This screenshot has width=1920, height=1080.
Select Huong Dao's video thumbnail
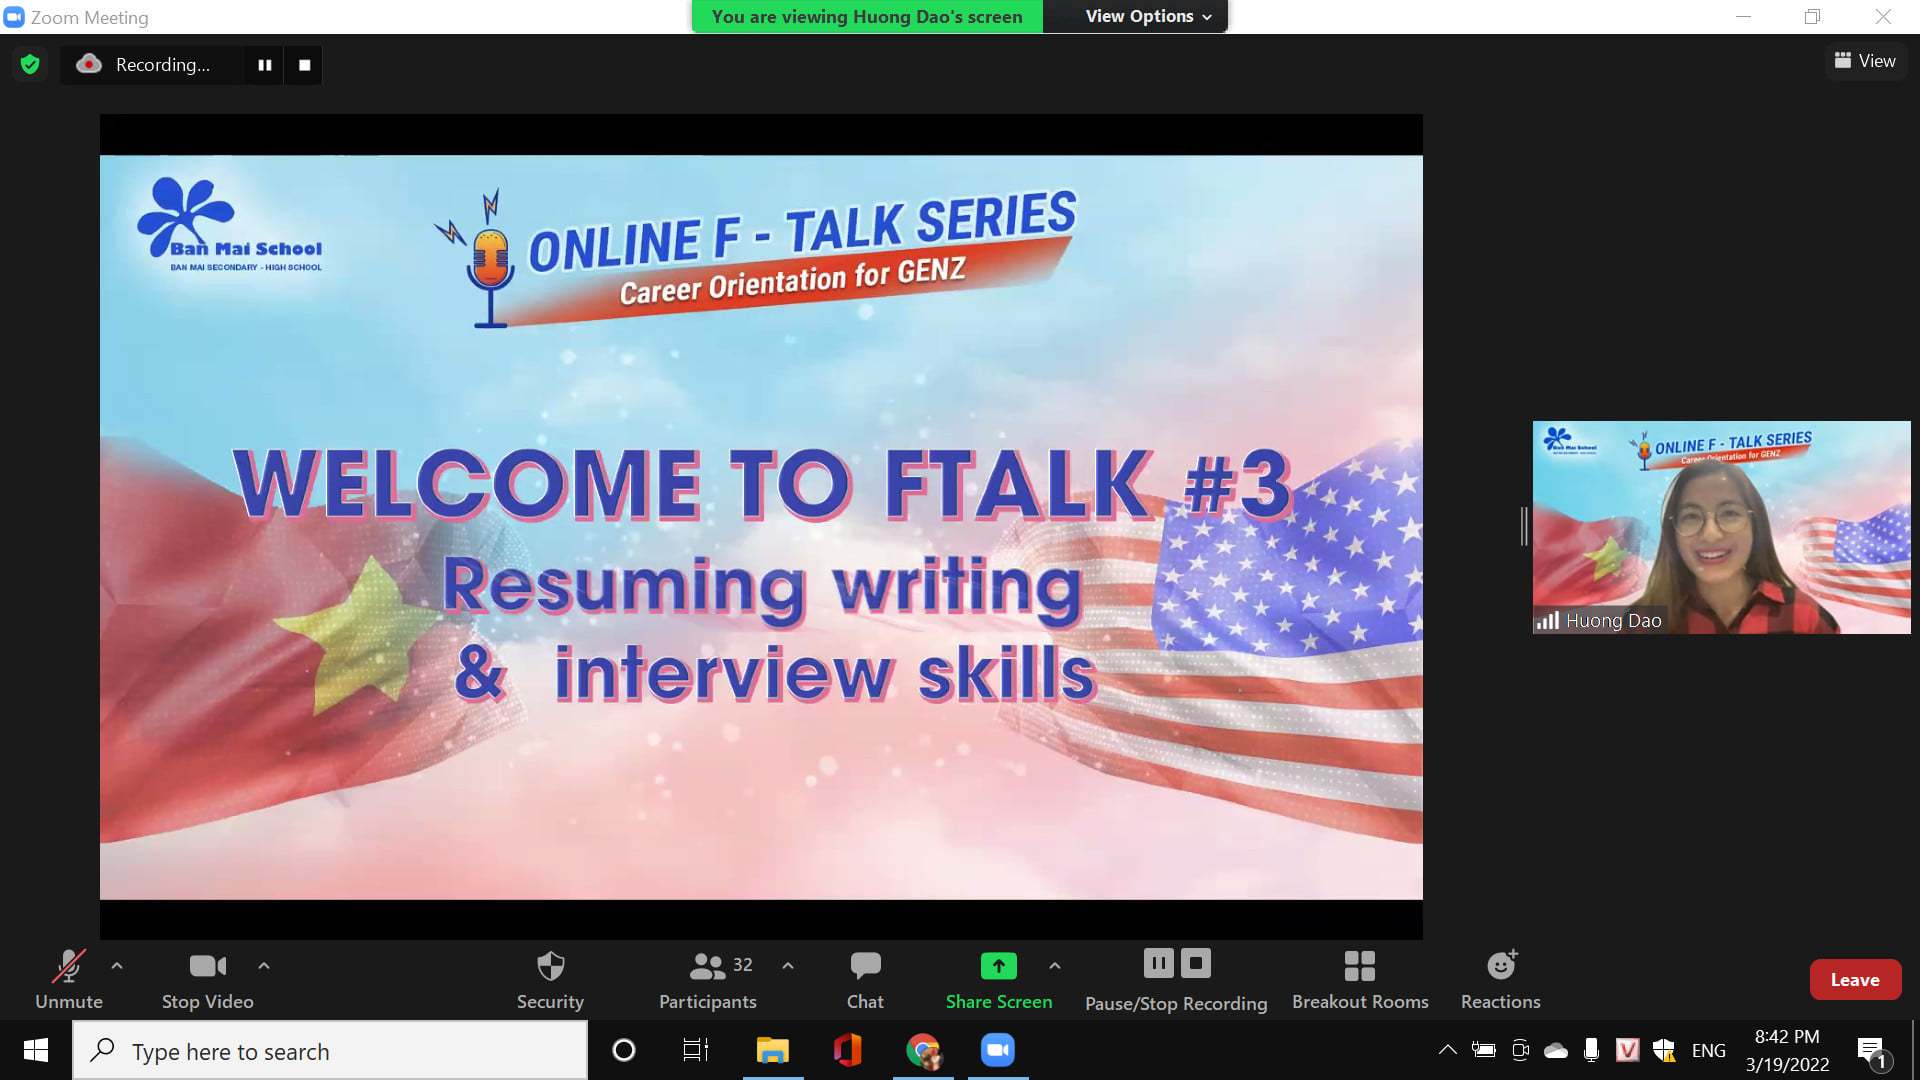pyautogui.click(x=1720, y=527)
